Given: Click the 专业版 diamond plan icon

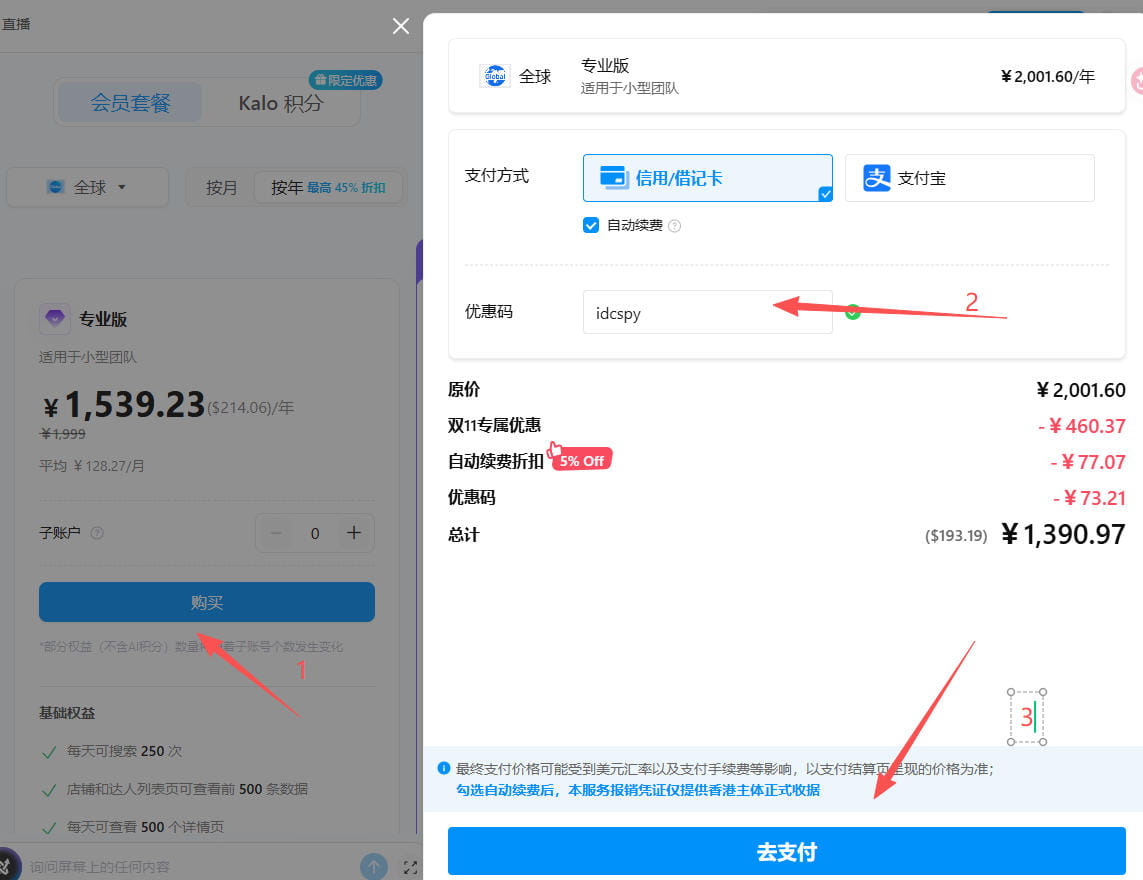Looking at the screenshot, I should (x=55, y=319).
